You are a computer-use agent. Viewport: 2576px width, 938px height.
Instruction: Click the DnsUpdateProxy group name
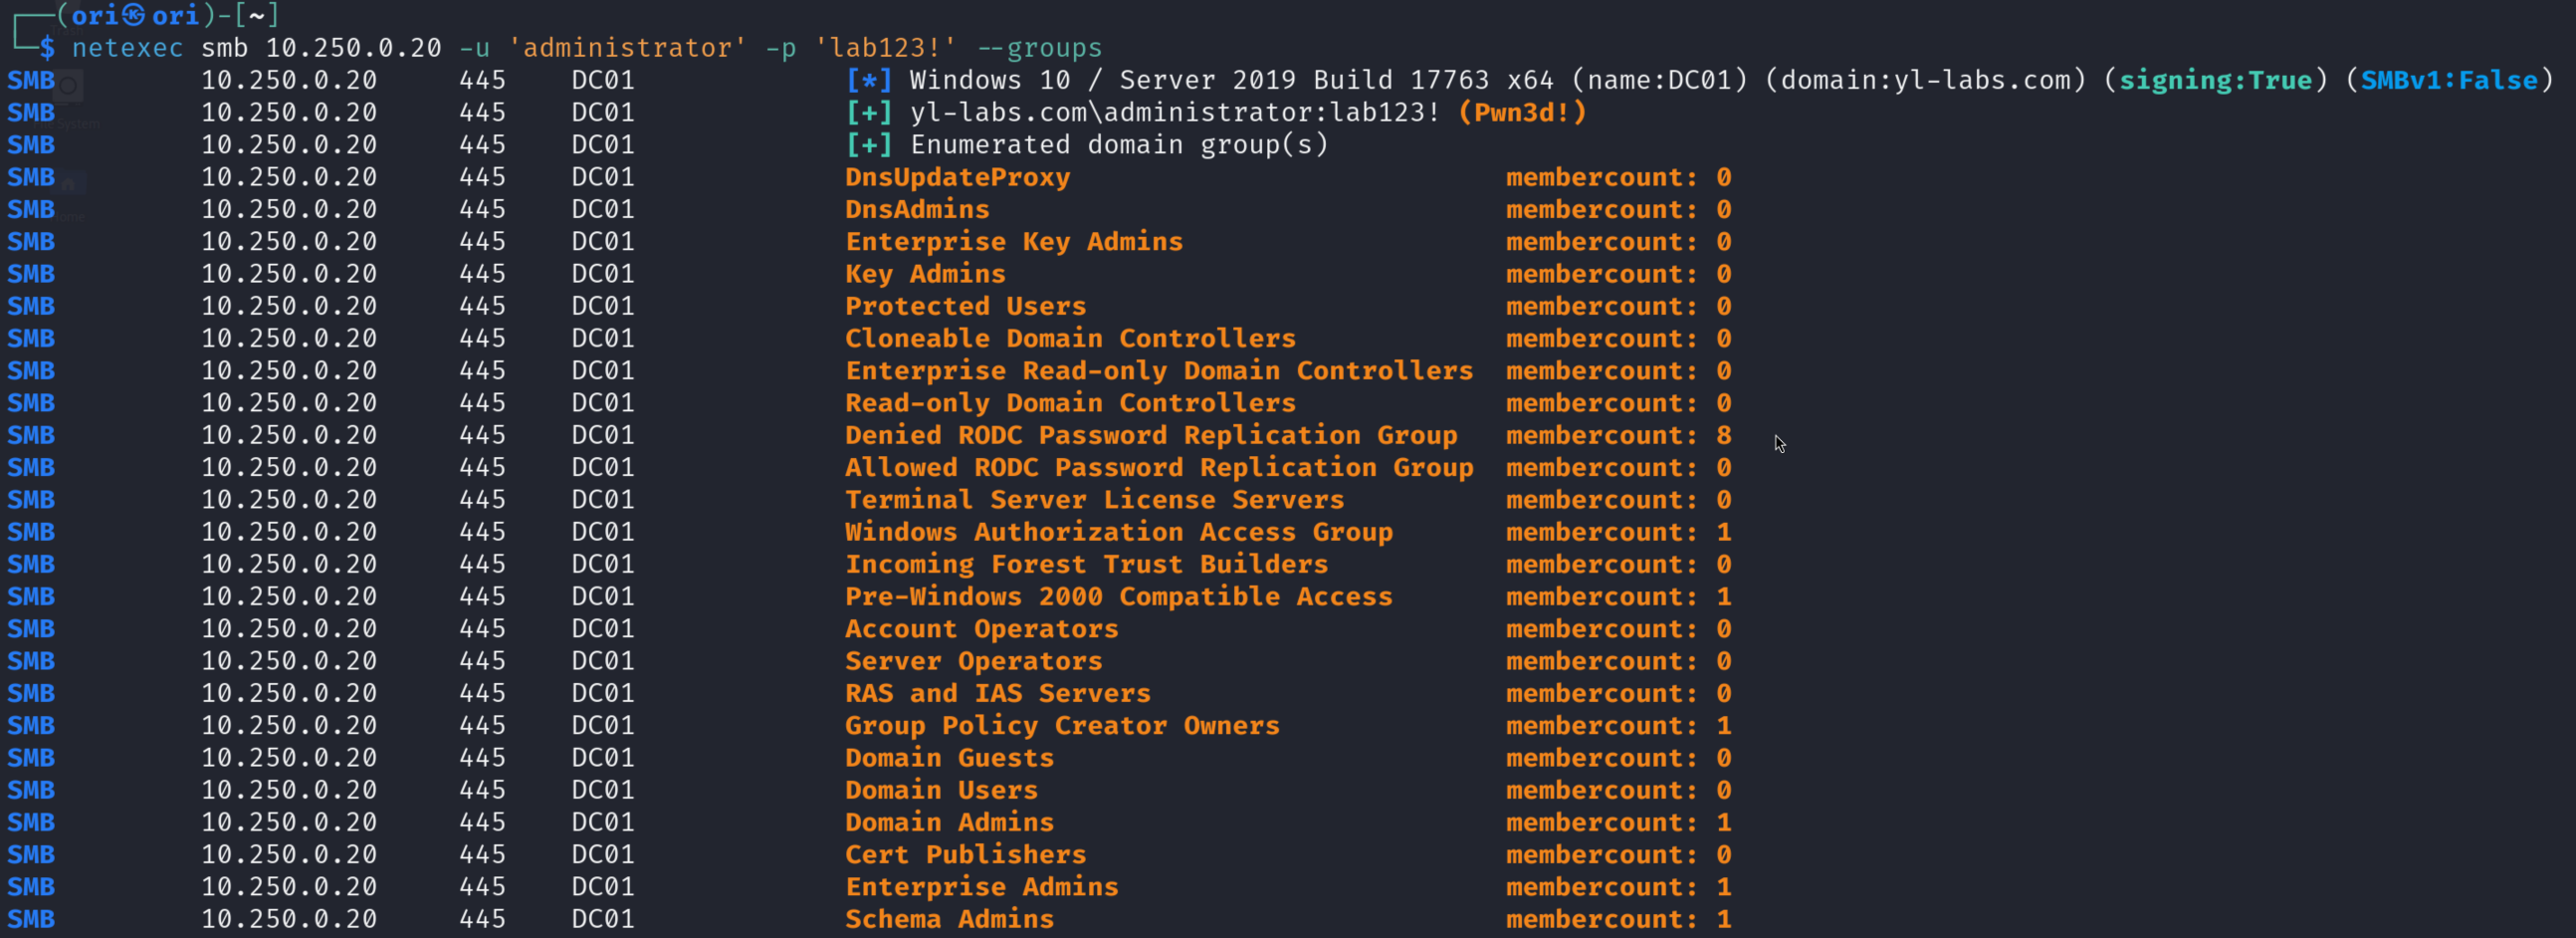point(957,177)
